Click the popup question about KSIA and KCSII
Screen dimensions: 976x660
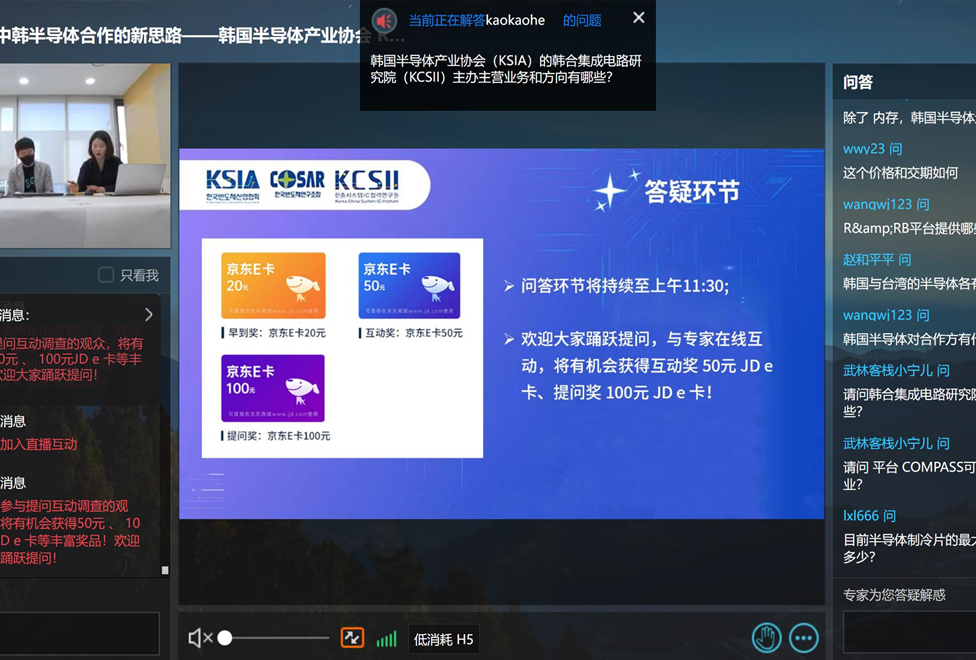tap(505, 69)
